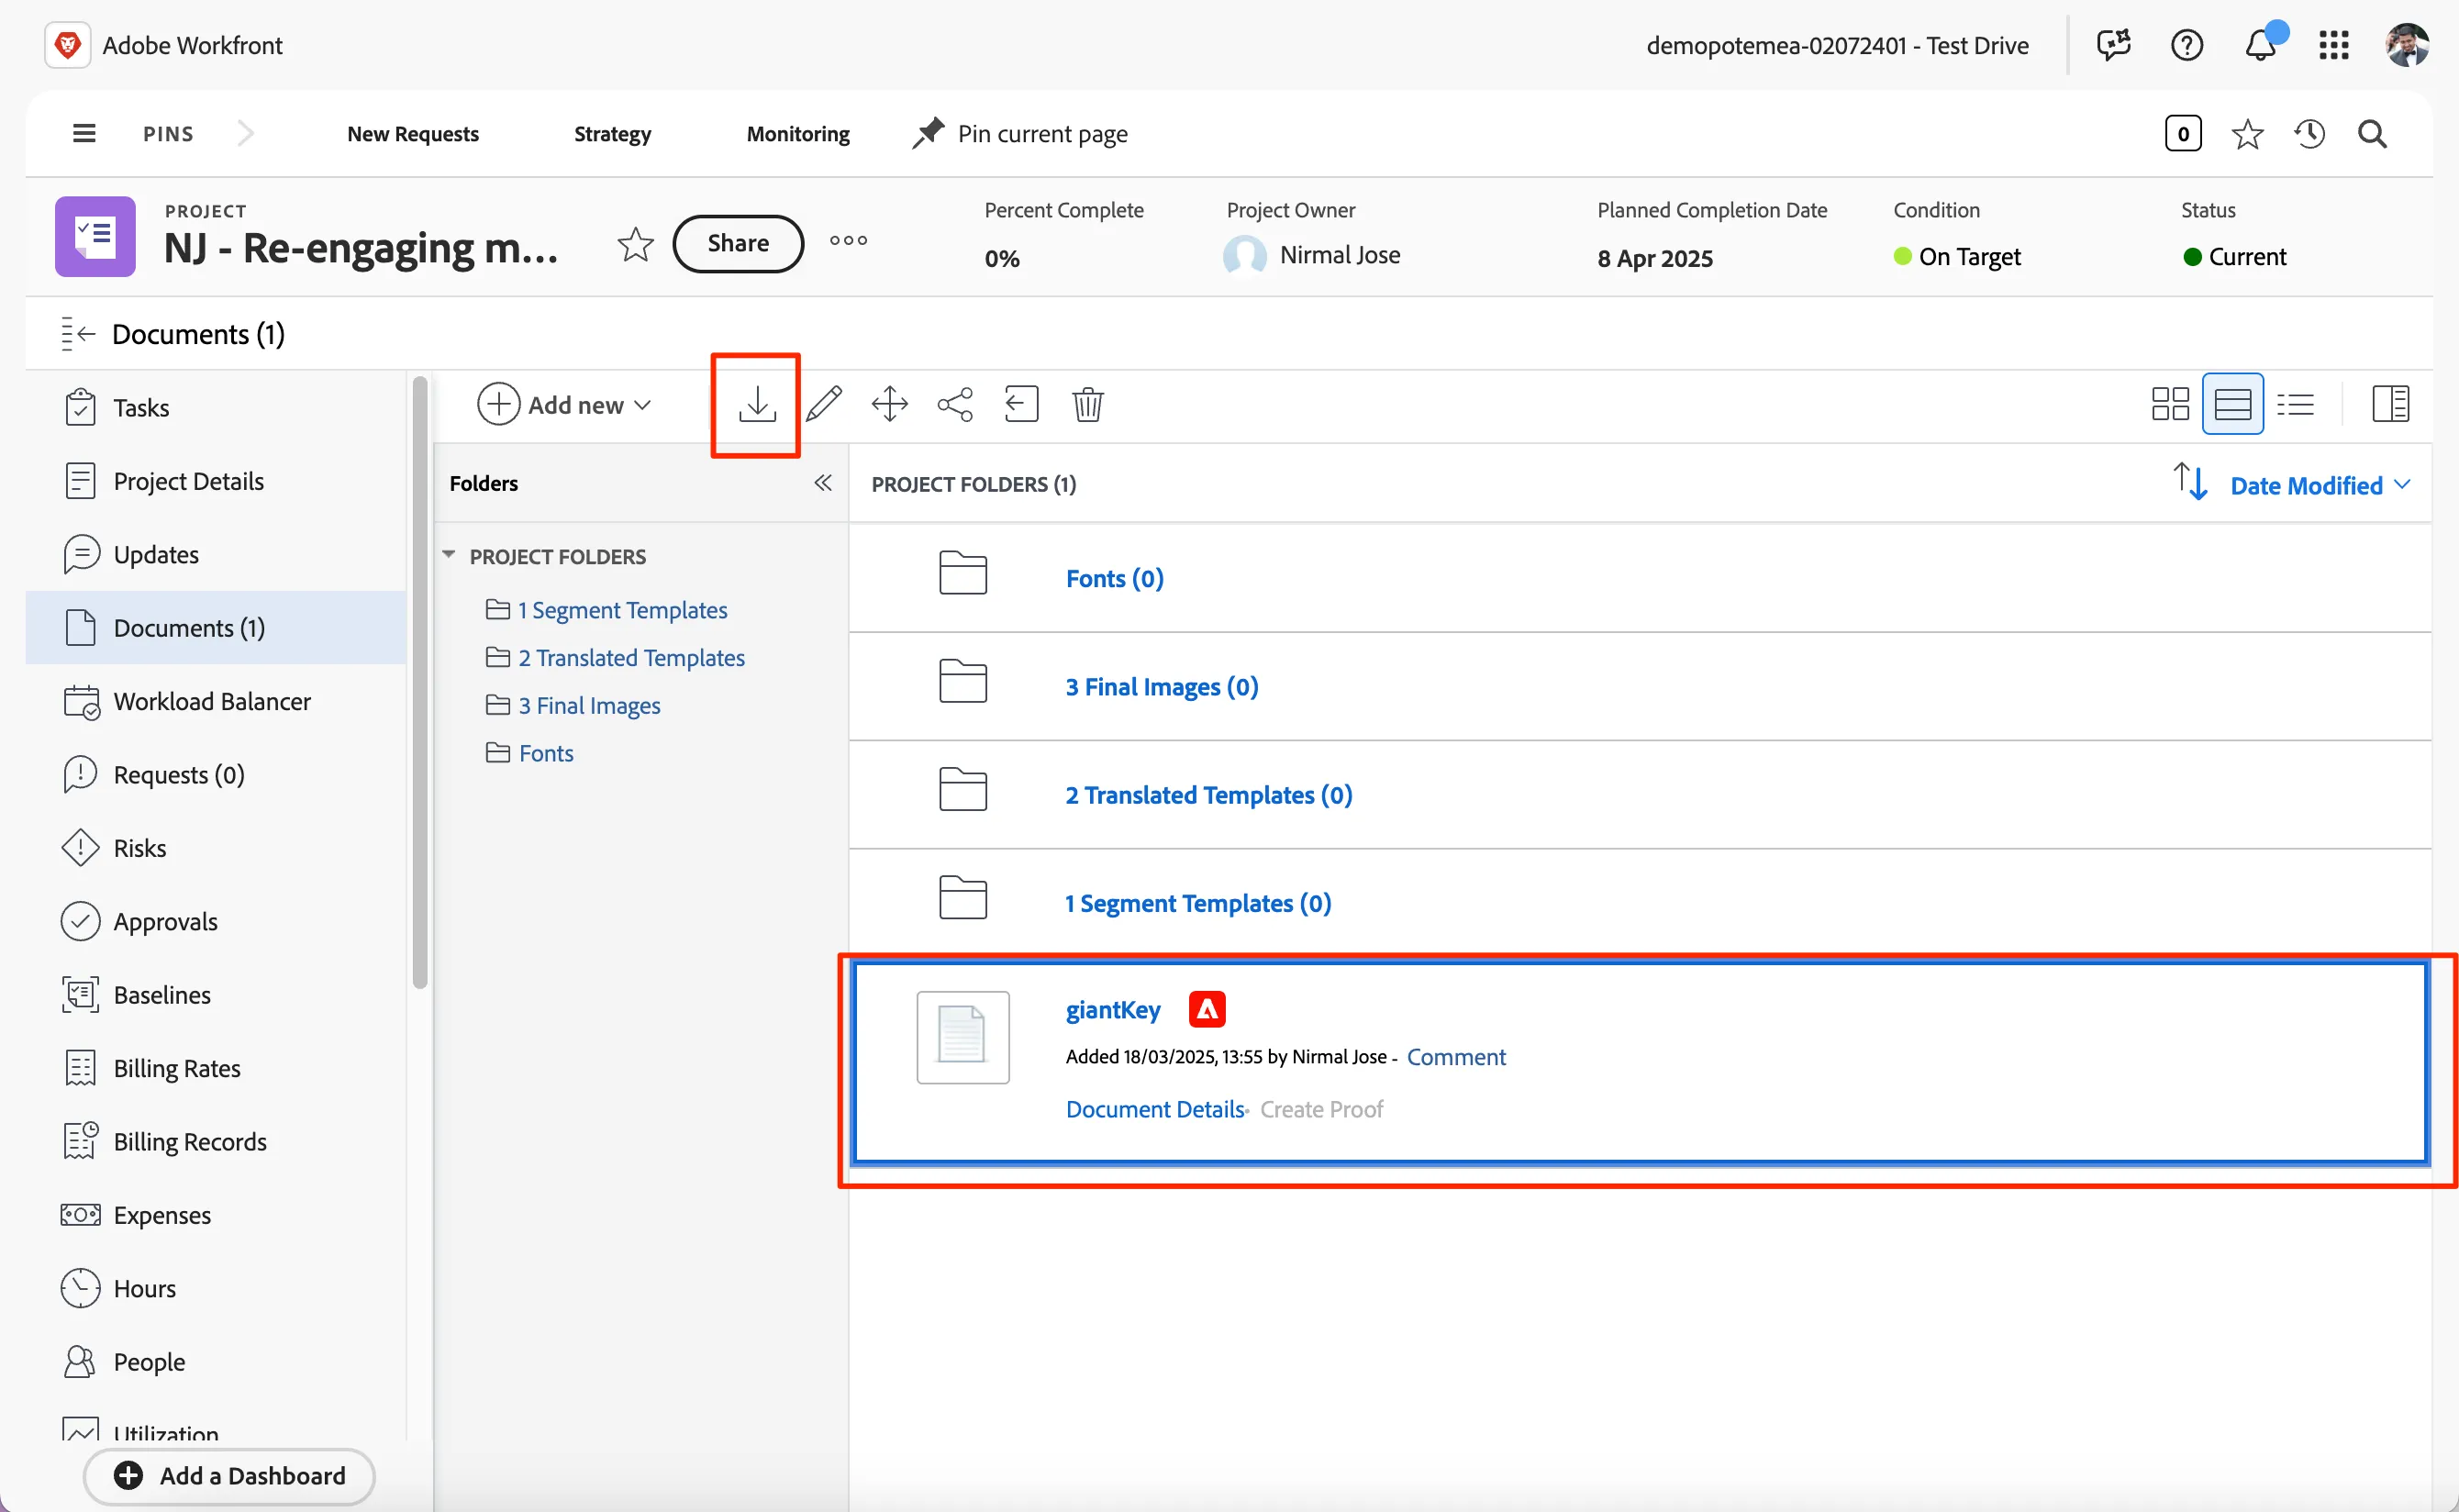Collapse the left panel arrow icon
This screenshot has width=2459, height=1512.
click(78, 333)
